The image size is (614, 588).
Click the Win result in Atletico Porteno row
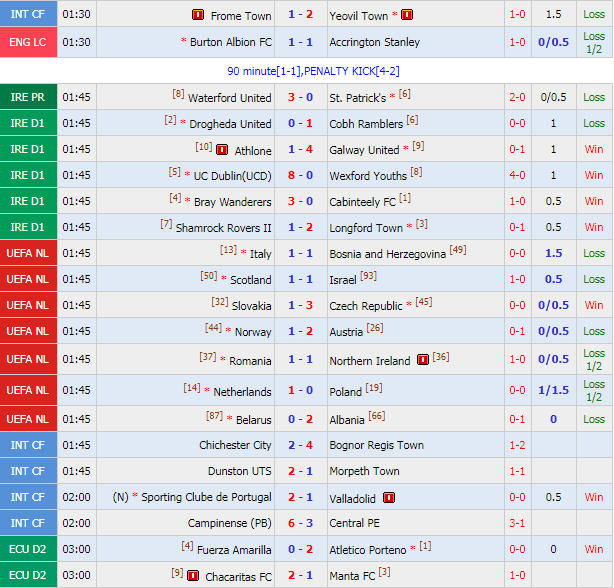pos(594,549)
